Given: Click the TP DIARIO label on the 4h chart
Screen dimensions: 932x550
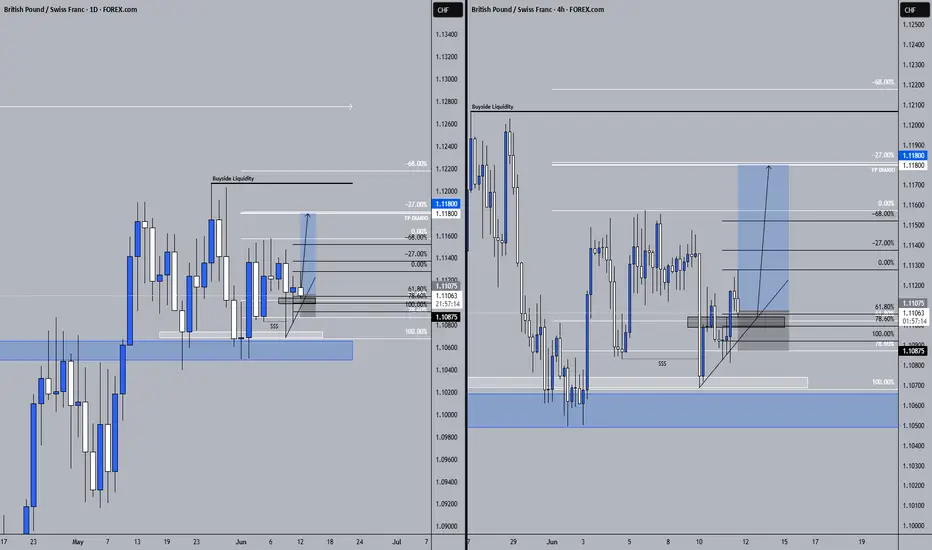Looking at the screenshot, I should 883,170.
